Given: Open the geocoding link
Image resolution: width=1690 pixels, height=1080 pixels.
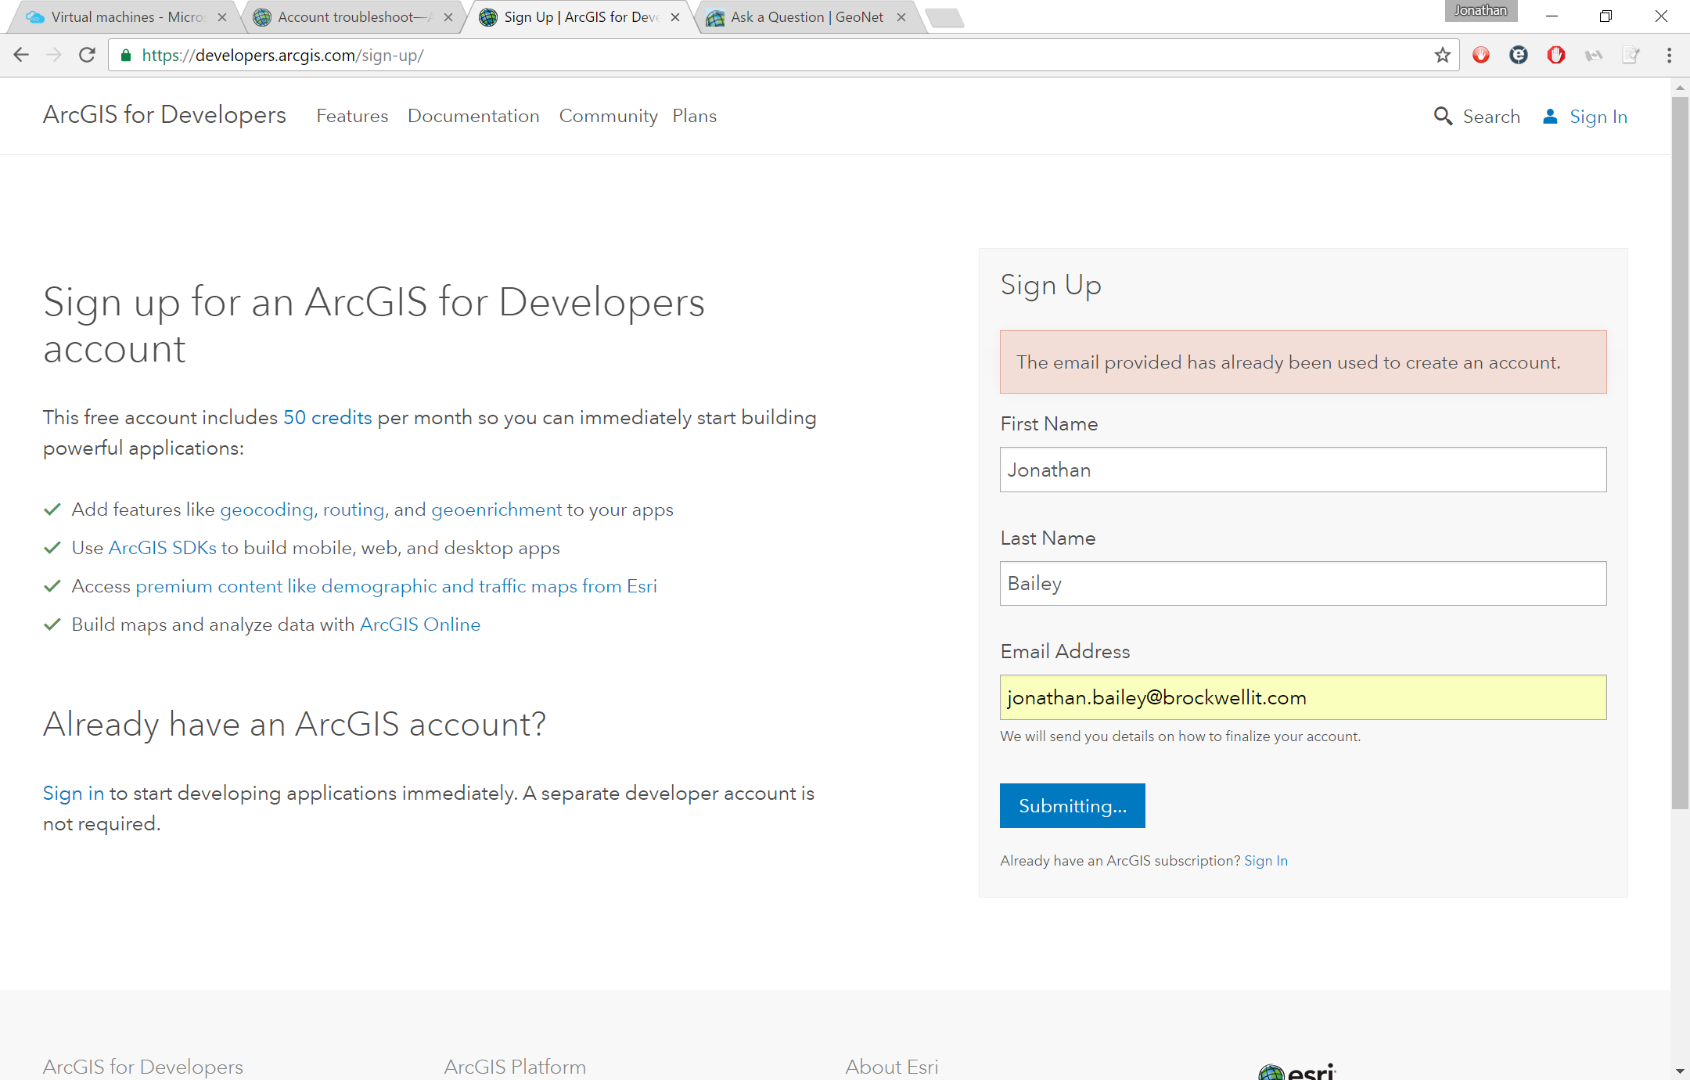Looking at the screenshot, I should coord(266,510).
